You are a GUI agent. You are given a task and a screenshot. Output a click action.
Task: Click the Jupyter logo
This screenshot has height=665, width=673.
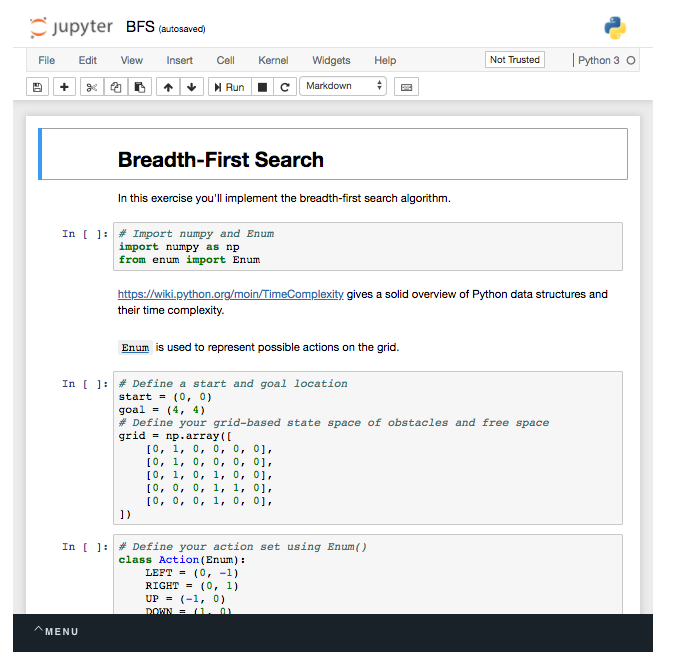[x=71, y=27]
